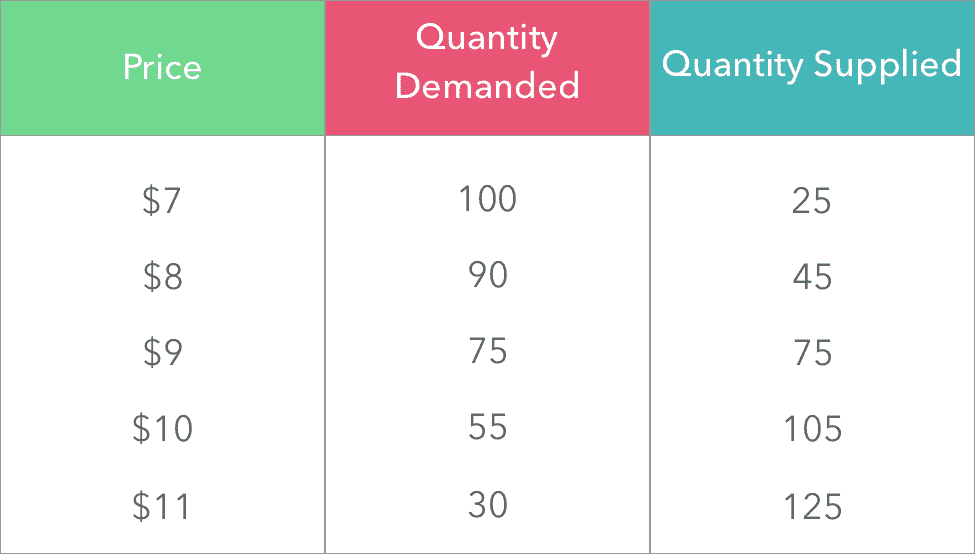The image size is (975, 554).
Task: Click quantity supplied value 105
Action: pos(813,429)
